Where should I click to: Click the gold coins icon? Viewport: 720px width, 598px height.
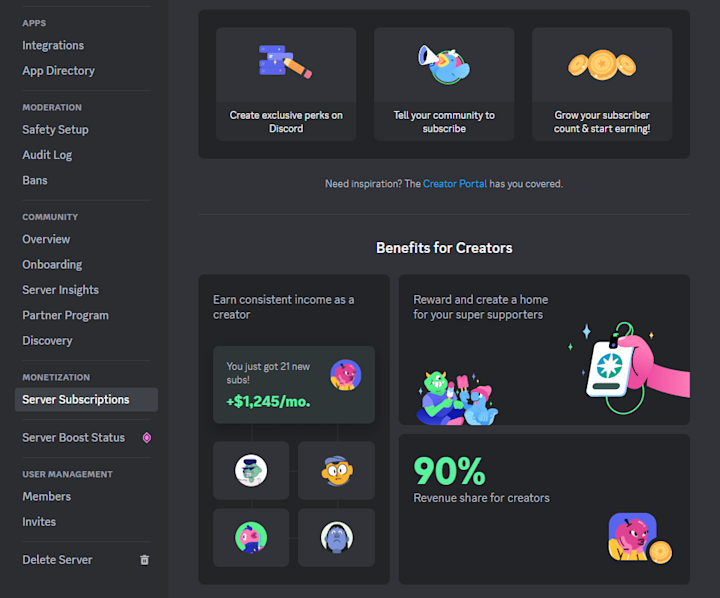click(x=602, y=65)
